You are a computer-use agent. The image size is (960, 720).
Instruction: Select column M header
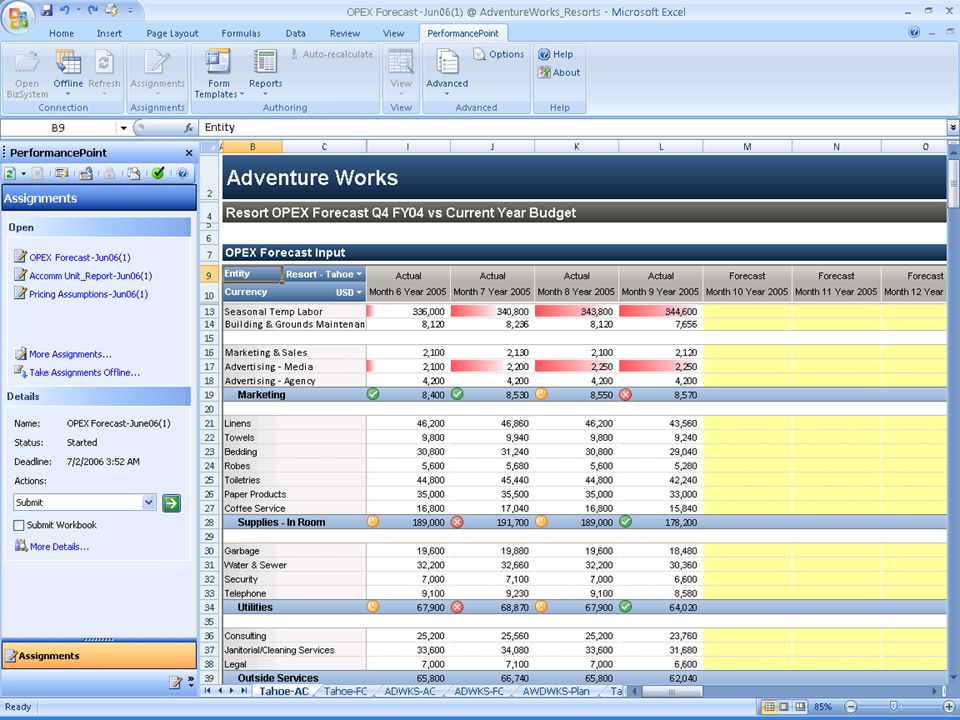pyautogui.click(x=748, y=147)
